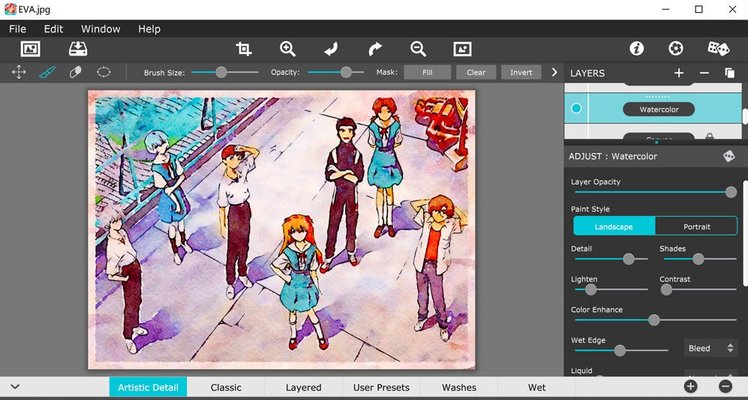
Task: Click the mask Clear button
Action: click(x=476, y=72)
